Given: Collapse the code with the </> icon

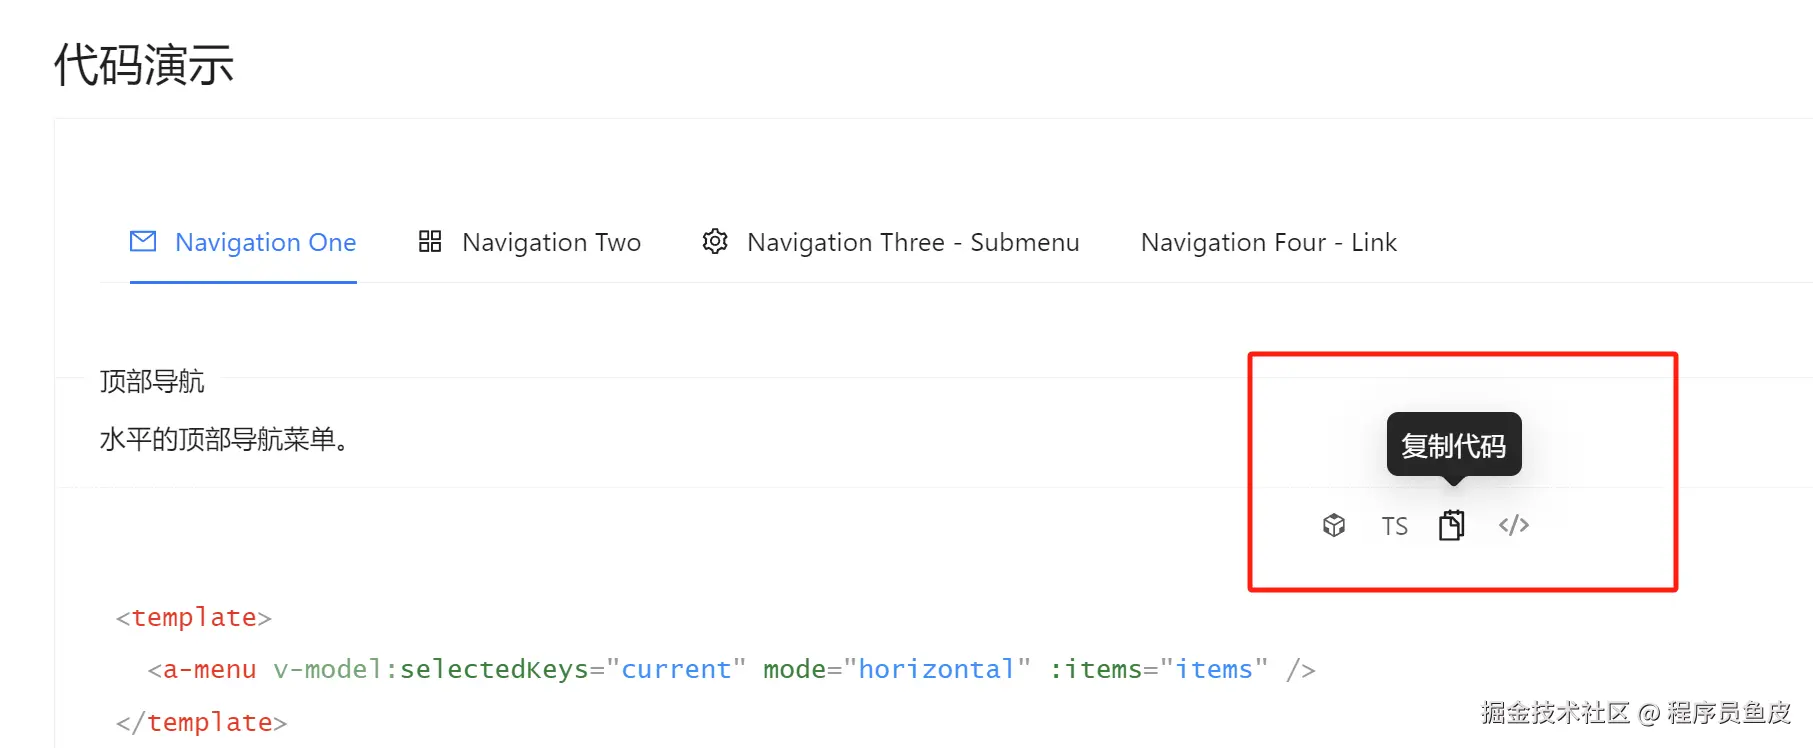Looking at the screenshot, I should (x=1514, y=525).
